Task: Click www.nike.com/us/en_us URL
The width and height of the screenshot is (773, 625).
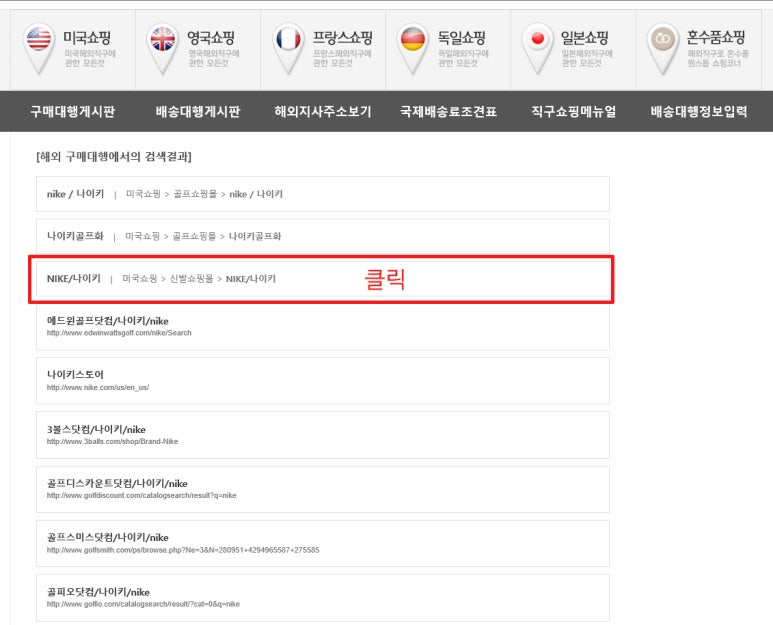Action: click(98, 387)
